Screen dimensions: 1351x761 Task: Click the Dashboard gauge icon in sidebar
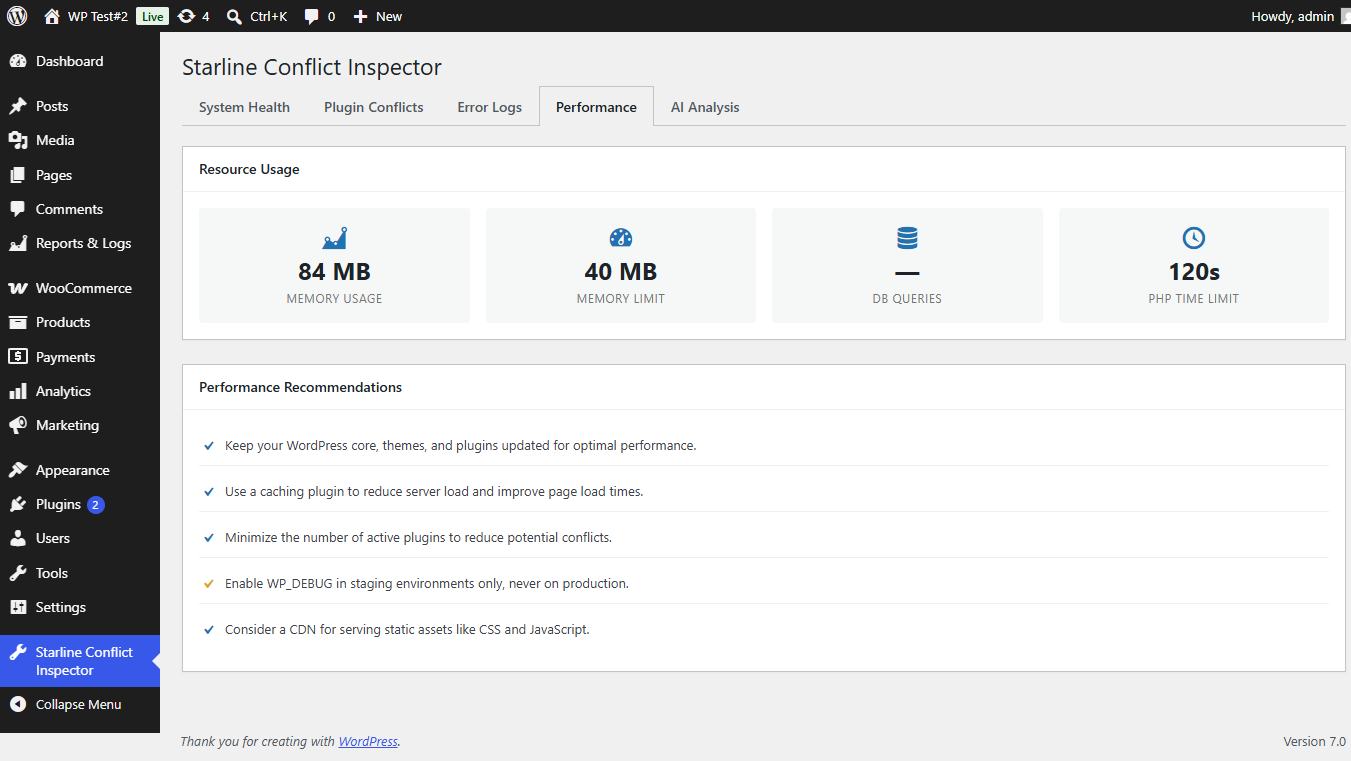coord(18,61)
